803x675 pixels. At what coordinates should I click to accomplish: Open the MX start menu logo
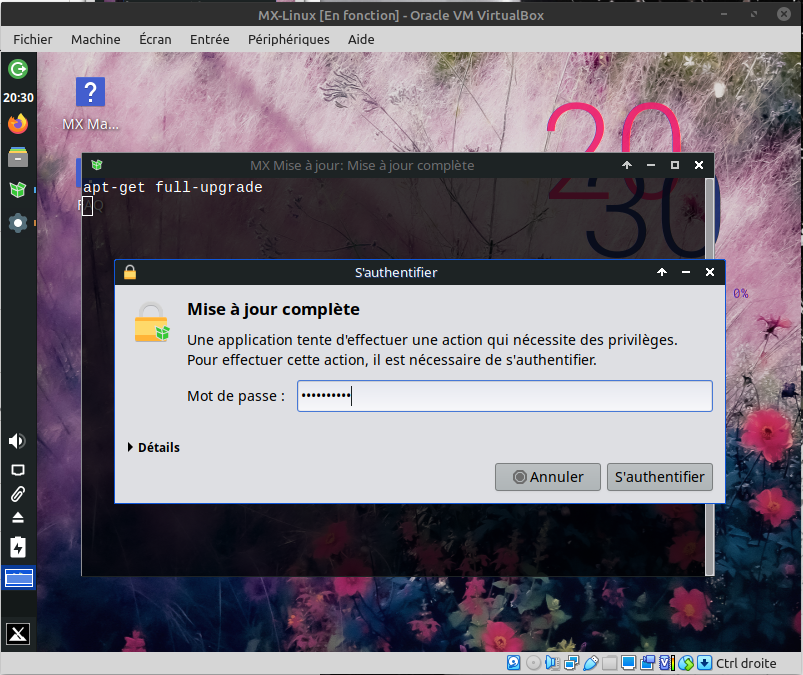tap(18, 633)
